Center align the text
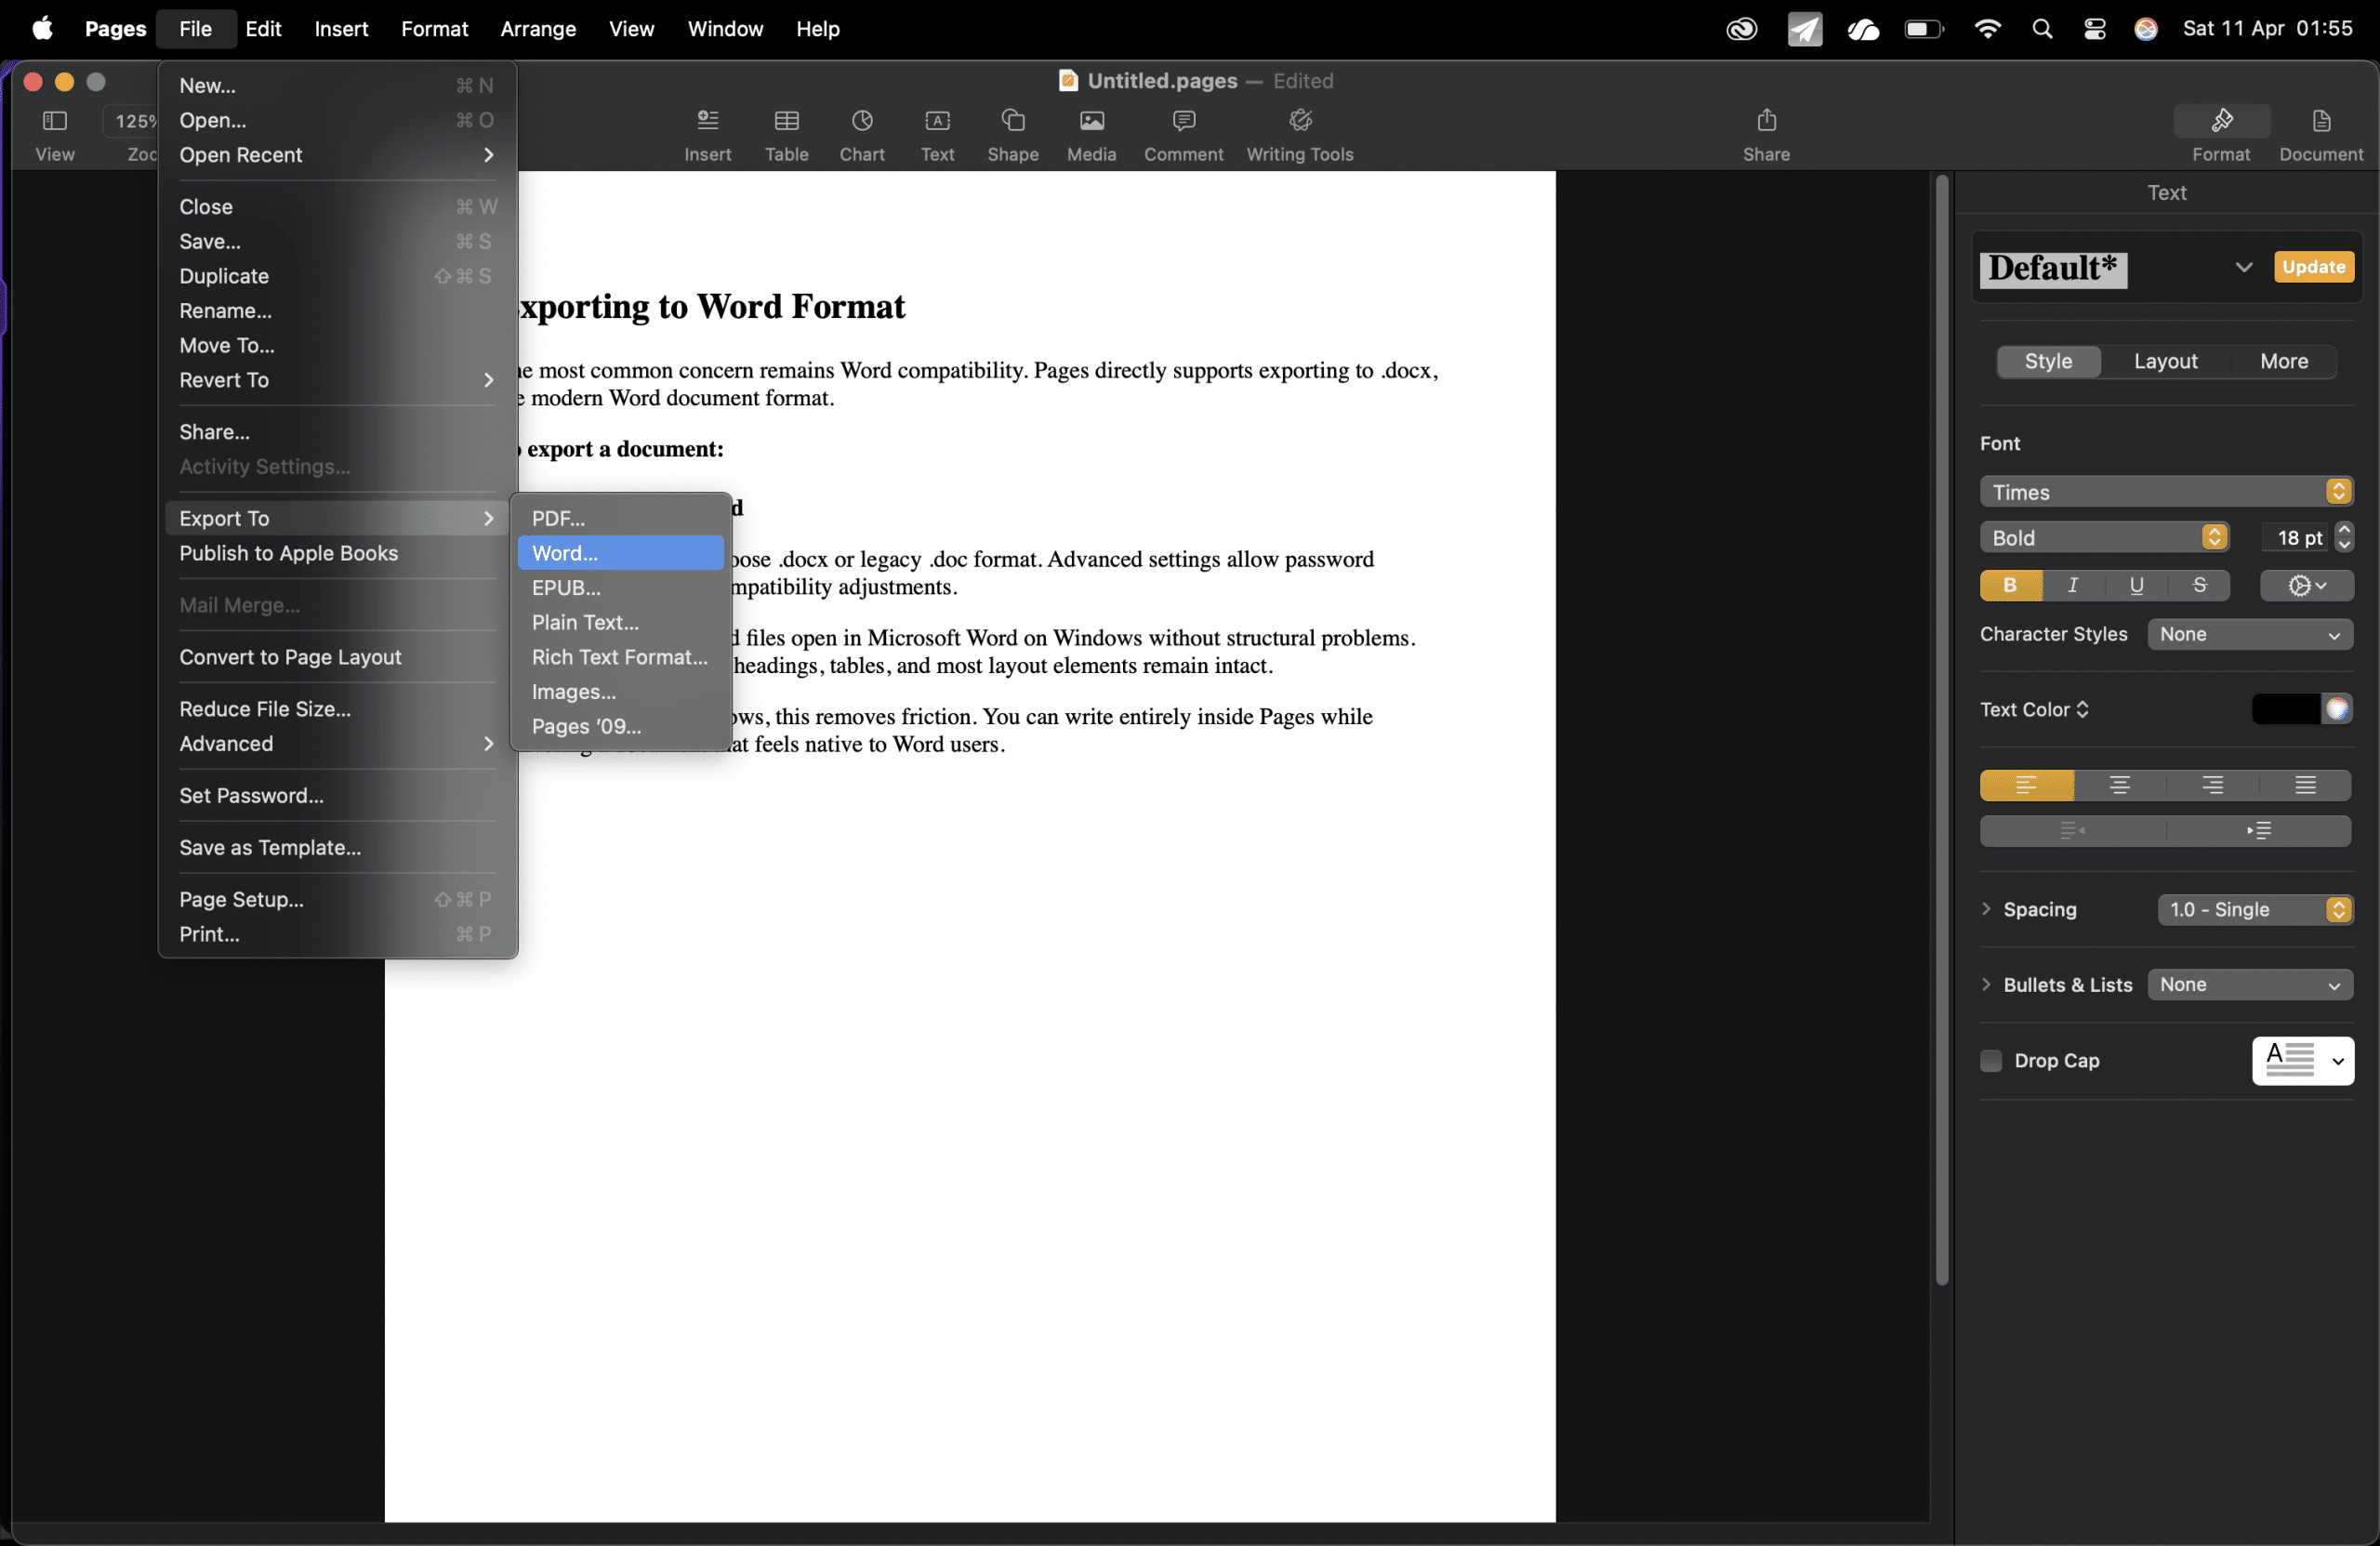This screenshot has height=1546, width=2380. click(2119, 786)
